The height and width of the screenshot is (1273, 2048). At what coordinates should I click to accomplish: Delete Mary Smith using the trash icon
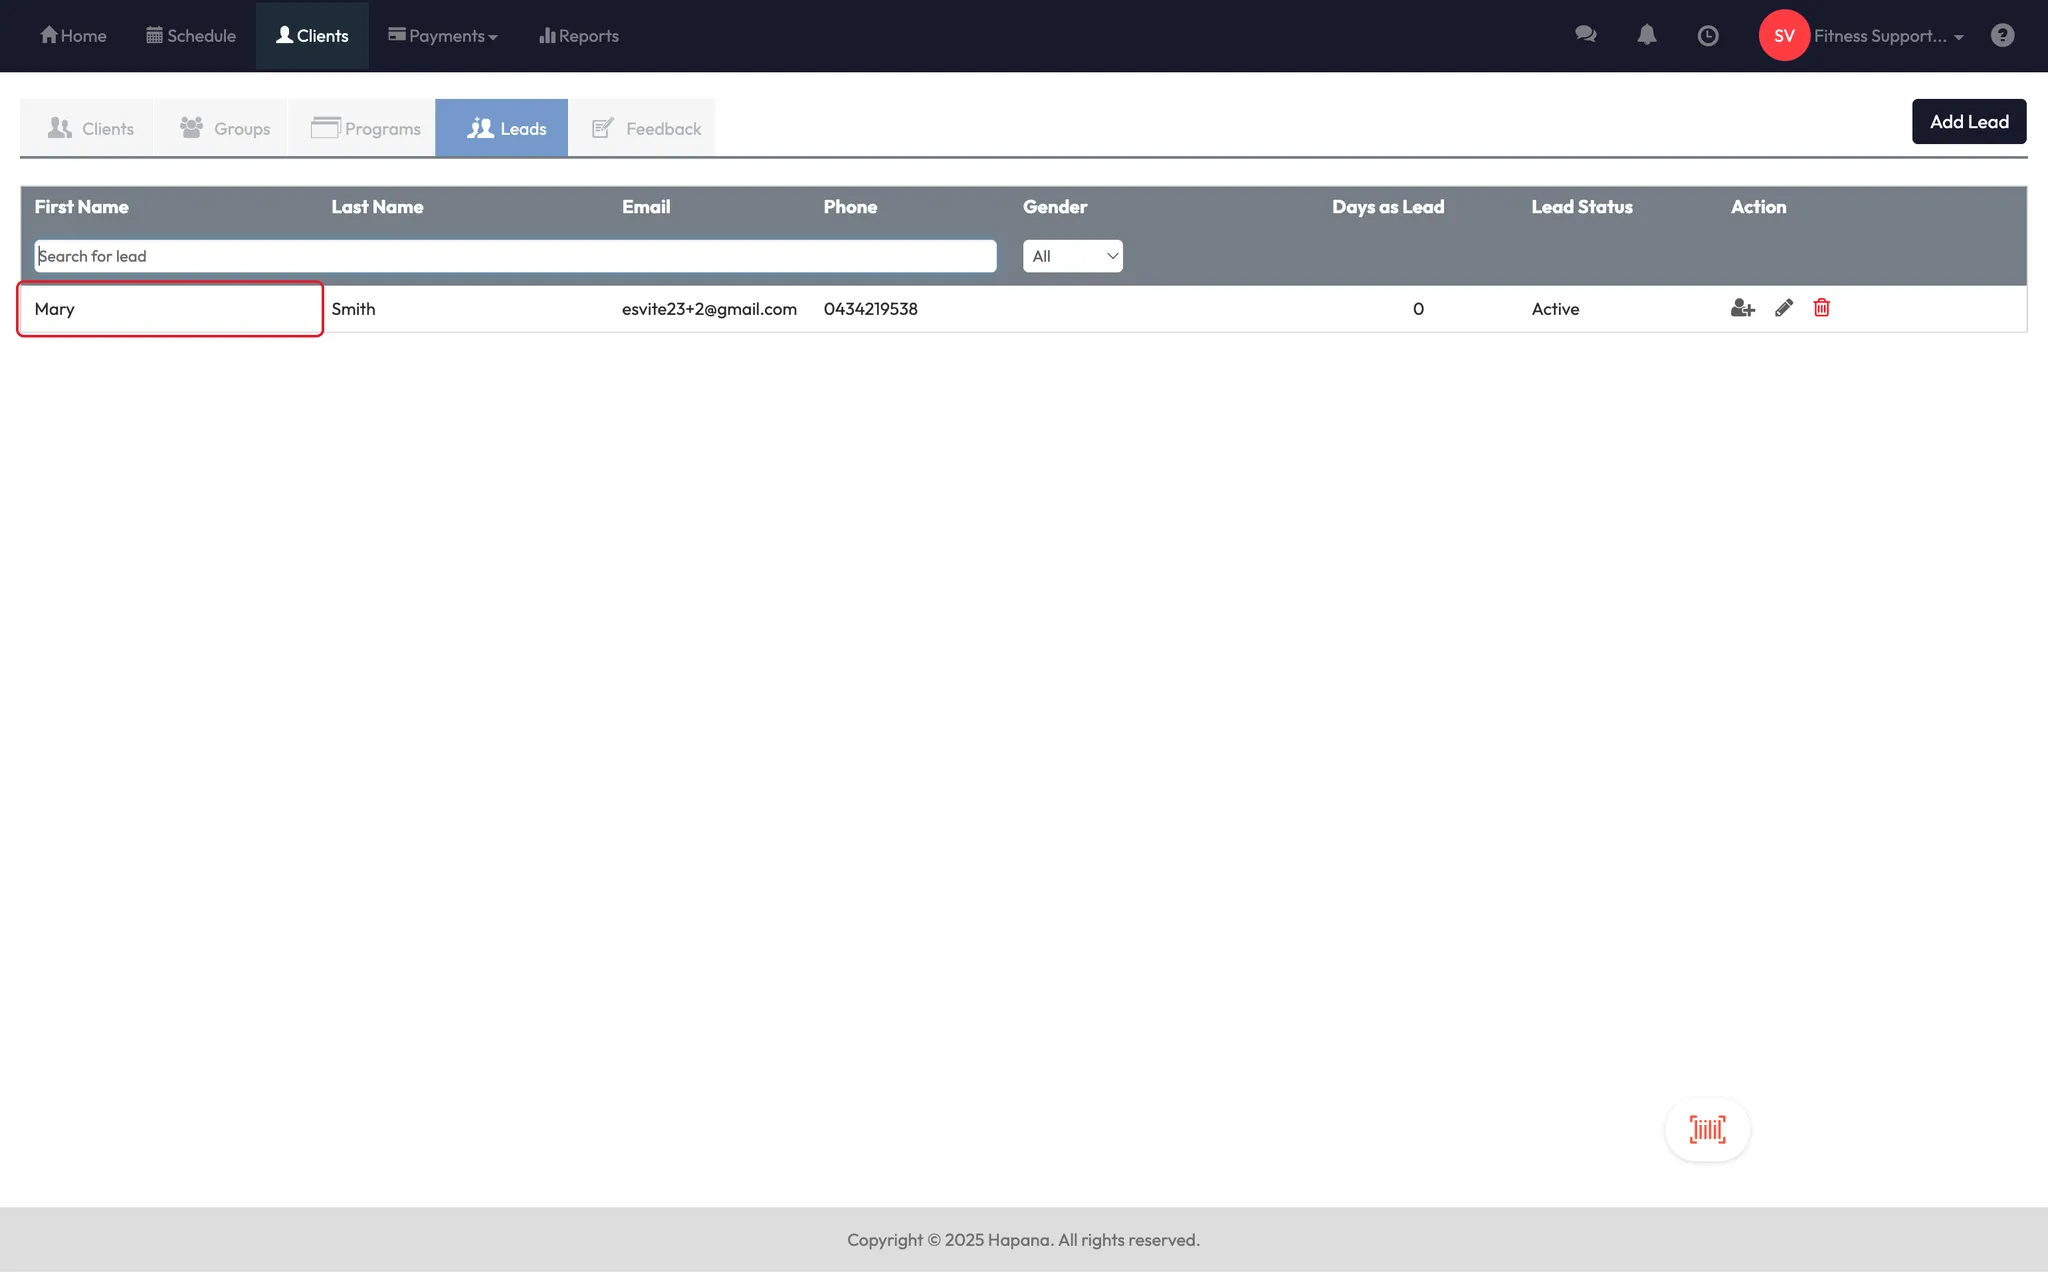click(1821, 308)
